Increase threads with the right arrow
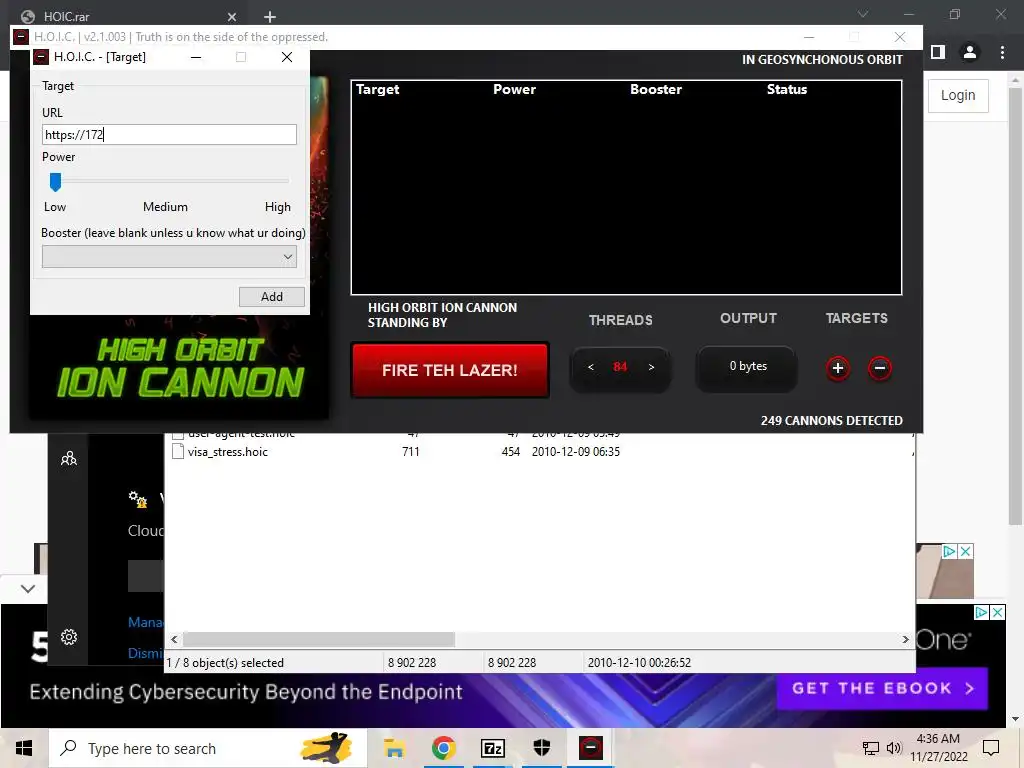1024x768 pixels. 651,367
